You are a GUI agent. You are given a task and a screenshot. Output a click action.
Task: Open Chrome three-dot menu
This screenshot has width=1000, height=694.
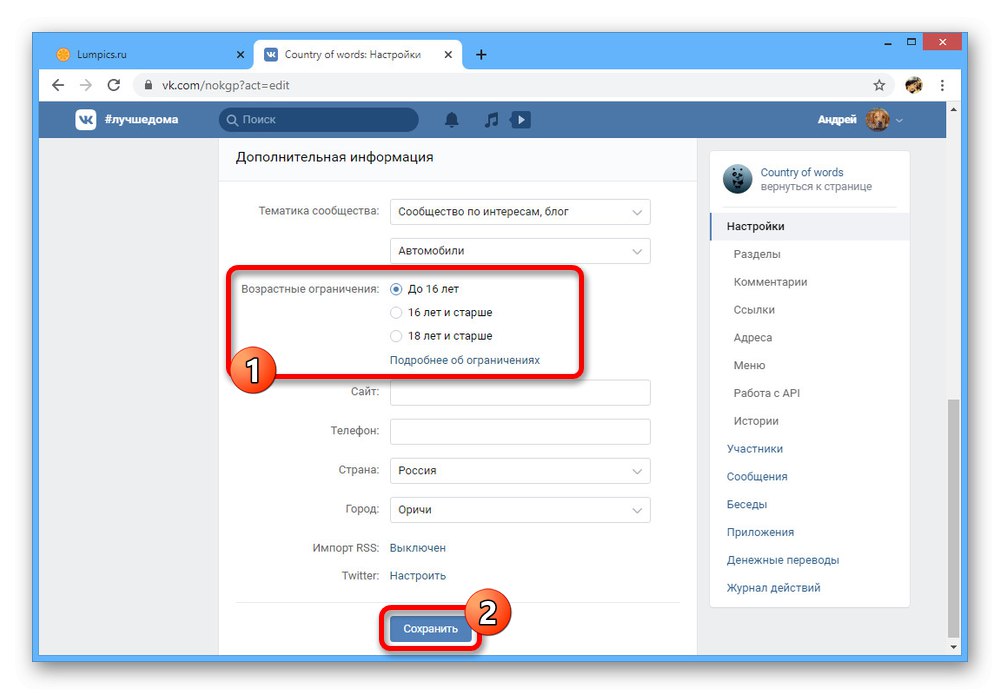tap(942, 85)
